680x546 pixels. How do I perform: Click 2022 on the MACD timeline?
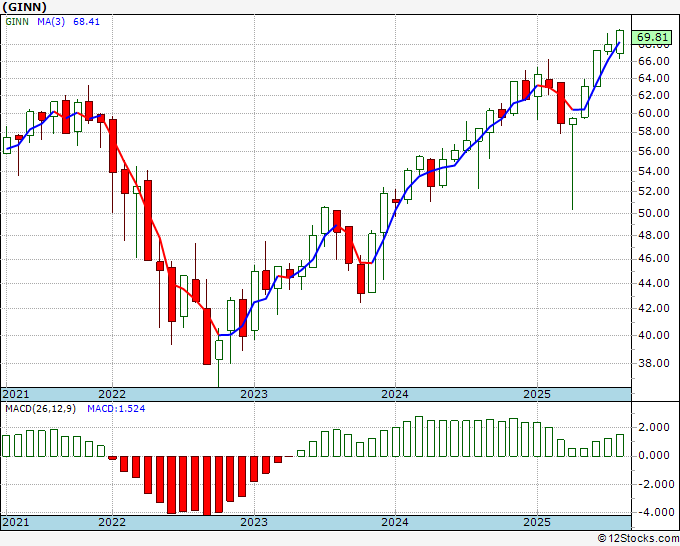coord(112,522)
